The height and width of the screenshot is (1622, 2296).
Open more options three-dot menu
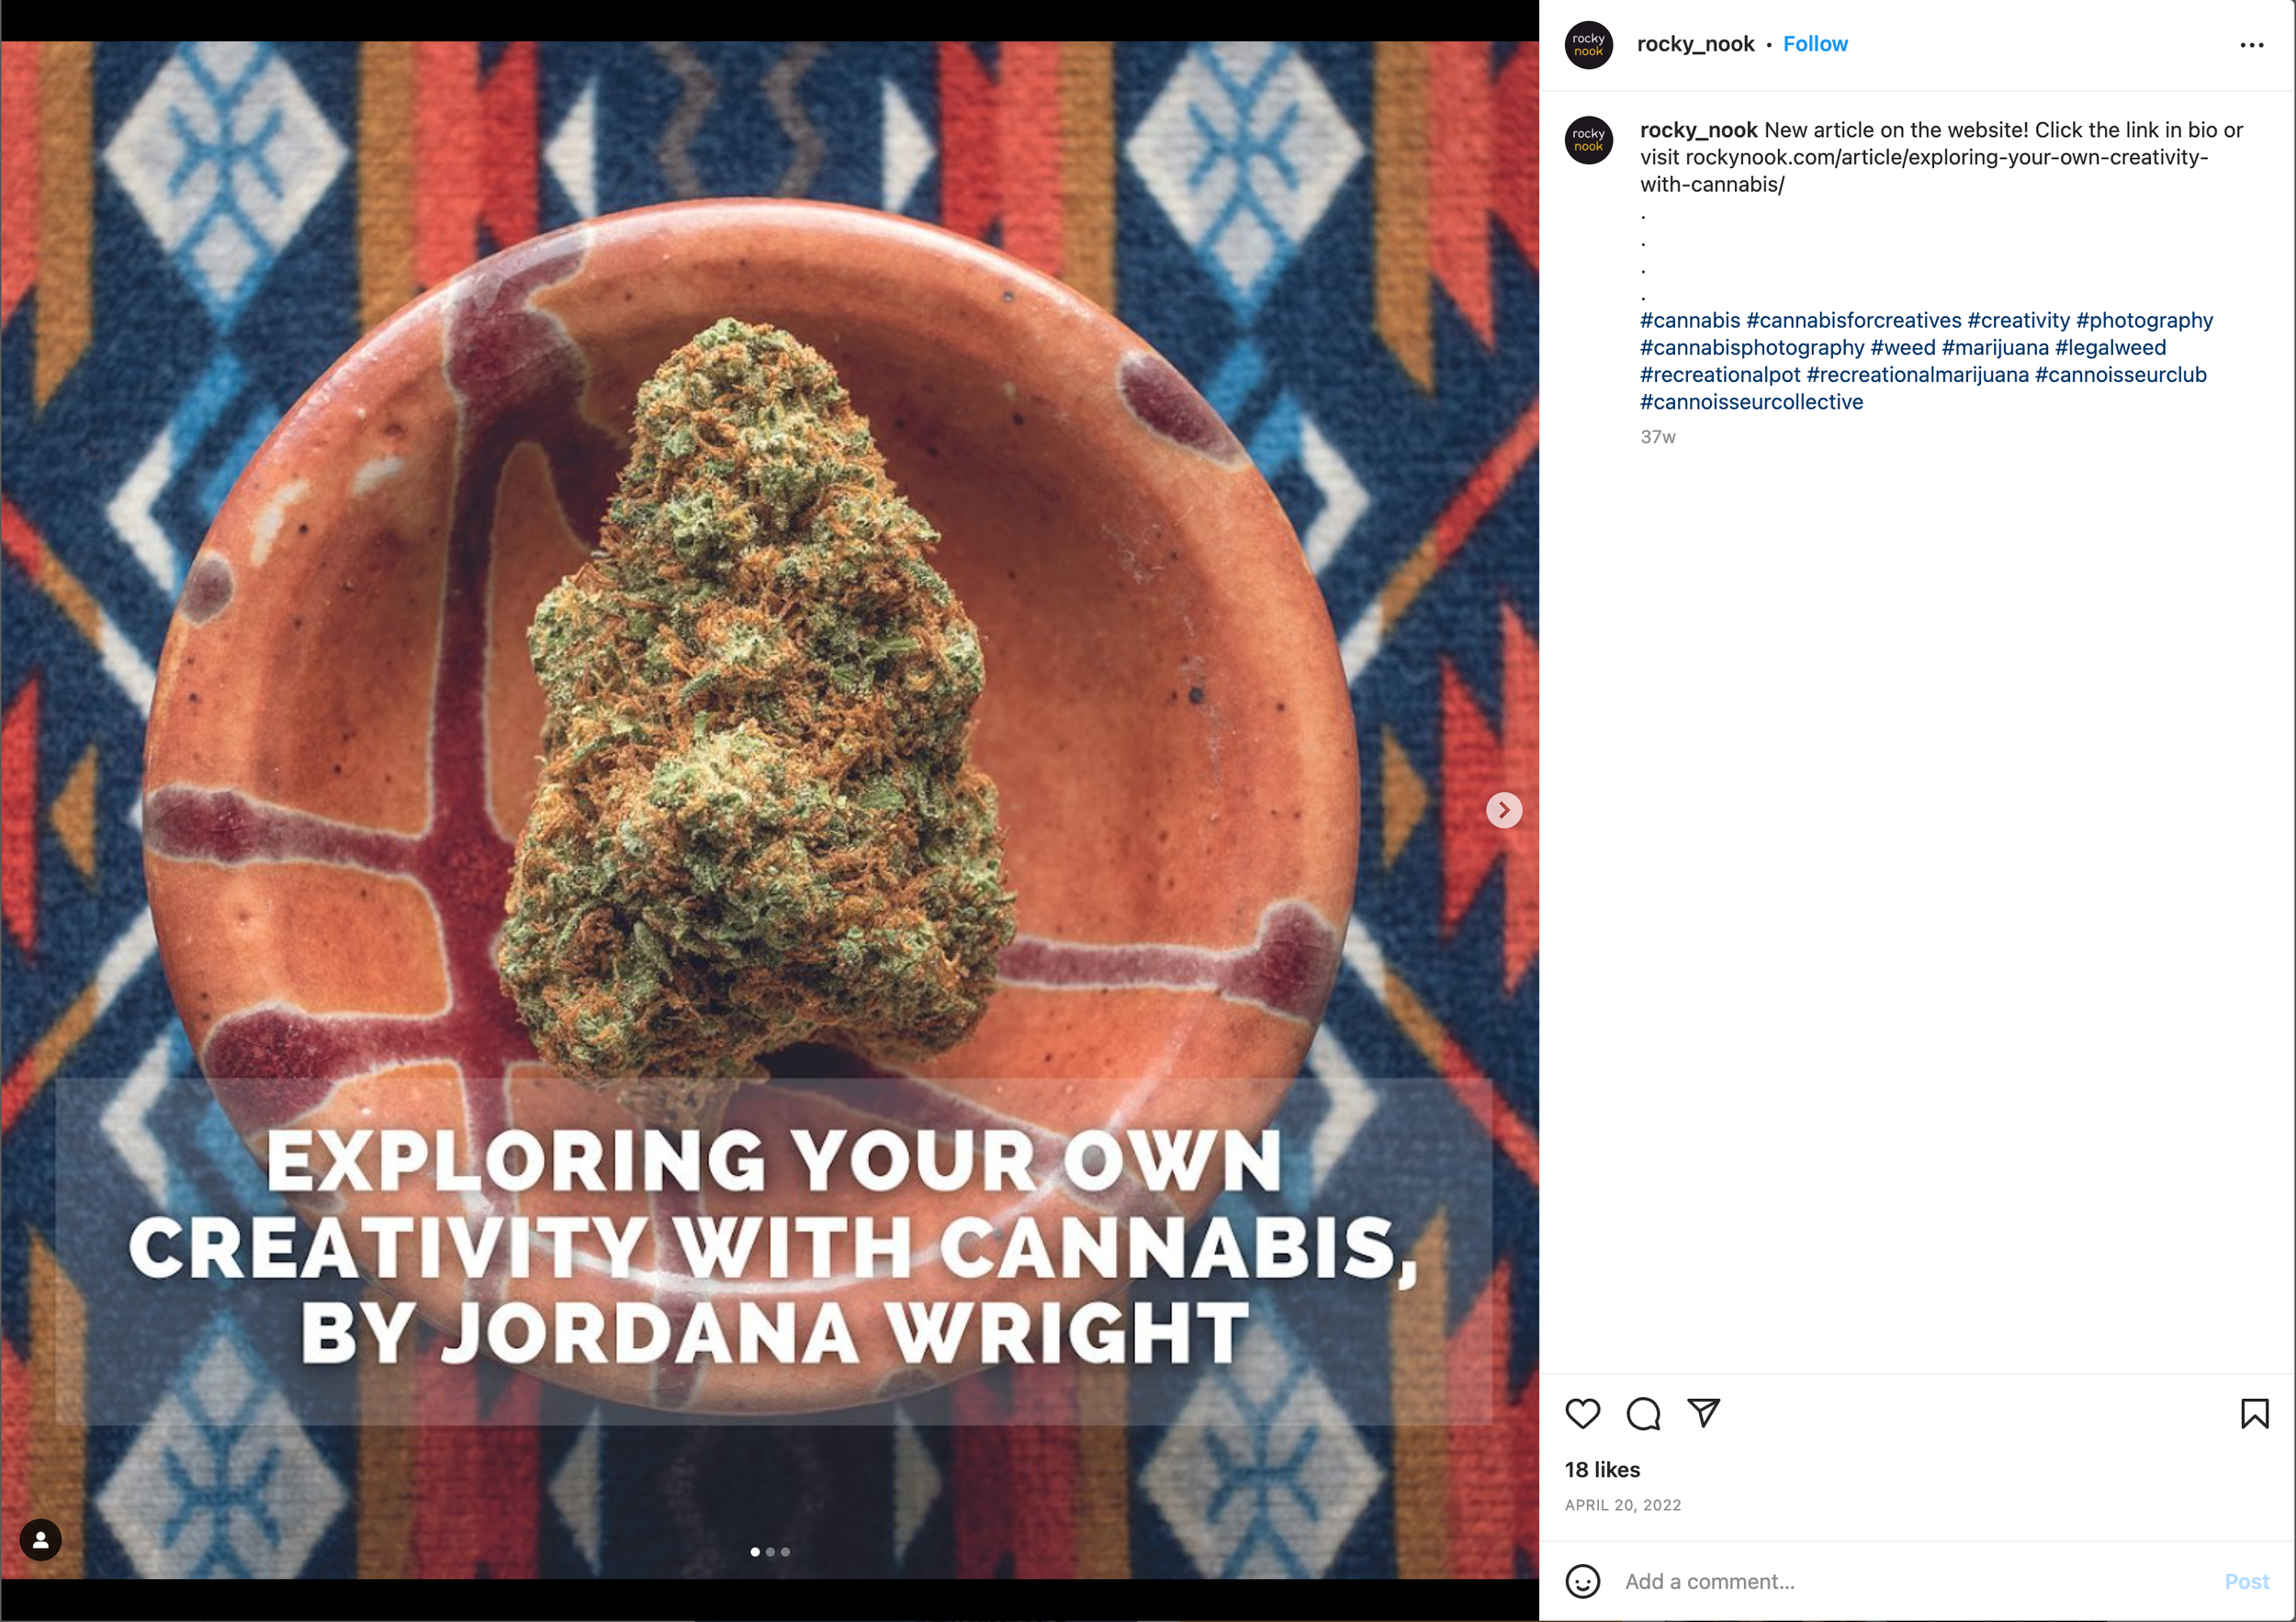point(2251,45)
